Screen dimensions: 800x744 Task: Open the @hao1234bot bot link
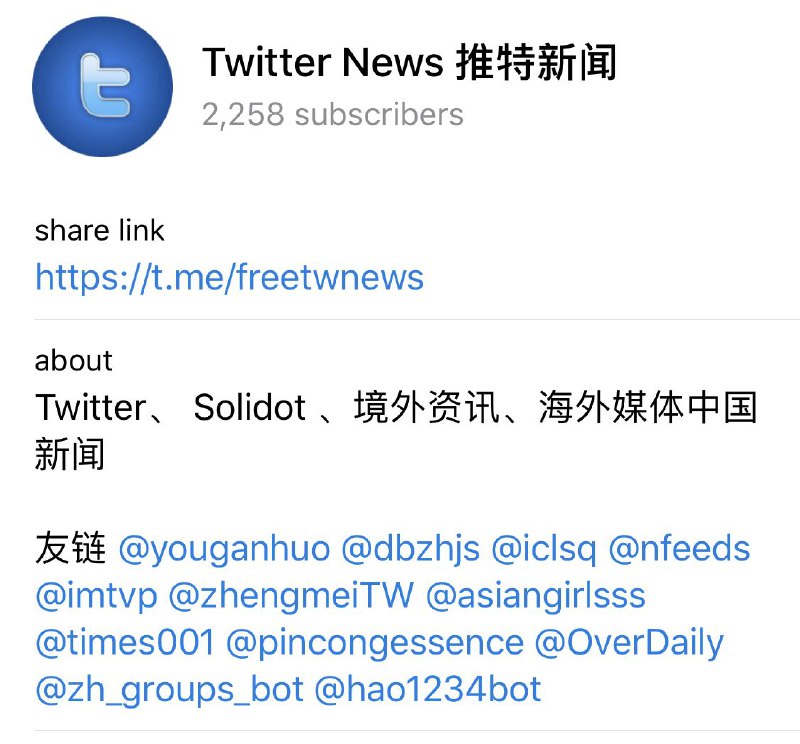pos(428,690)
